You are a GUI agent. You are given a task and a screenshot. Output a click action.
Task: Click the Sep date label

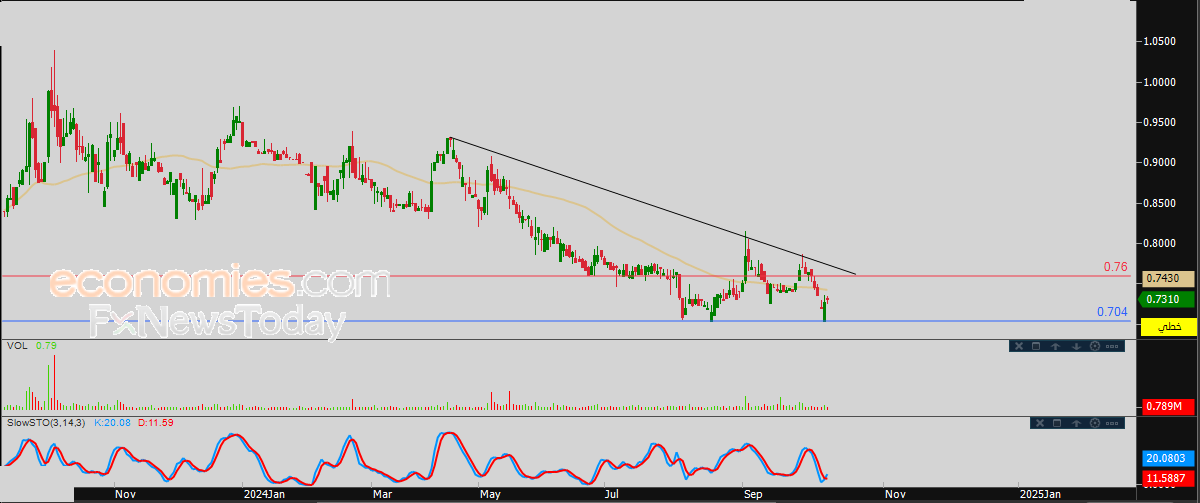point(751,494)
